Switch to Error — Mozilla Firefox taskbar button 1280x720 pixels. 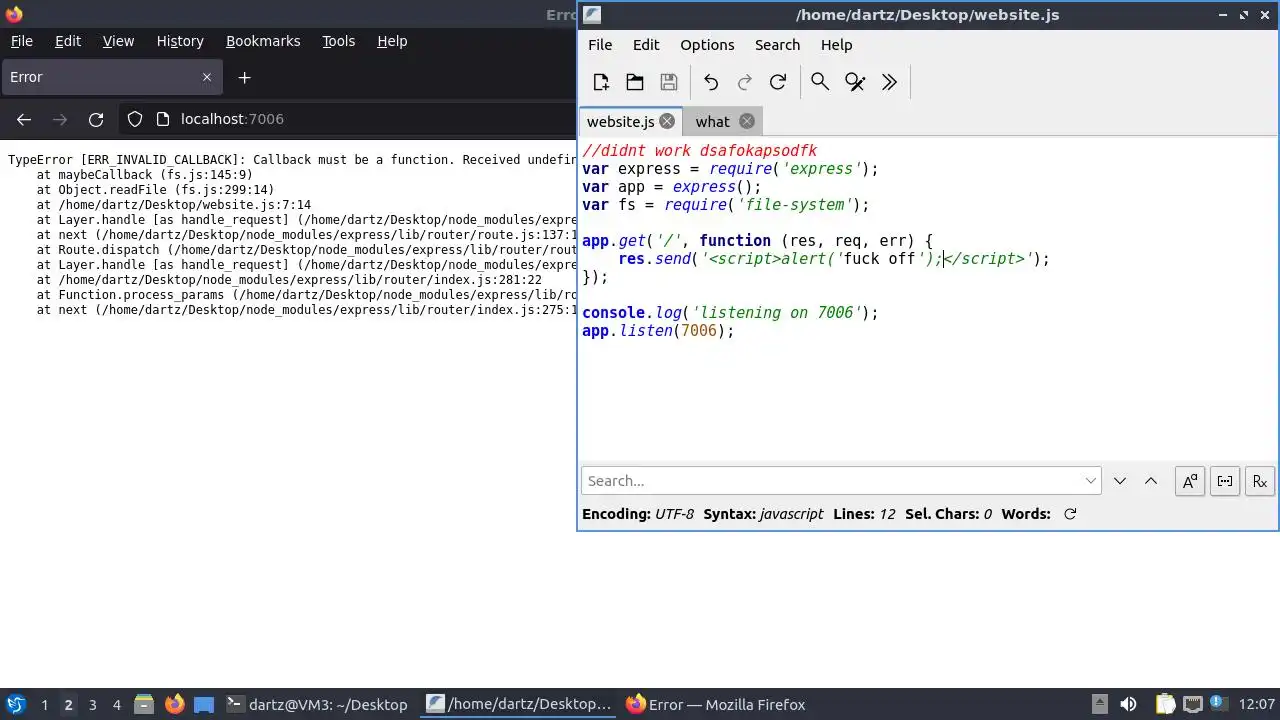(716, 704)
